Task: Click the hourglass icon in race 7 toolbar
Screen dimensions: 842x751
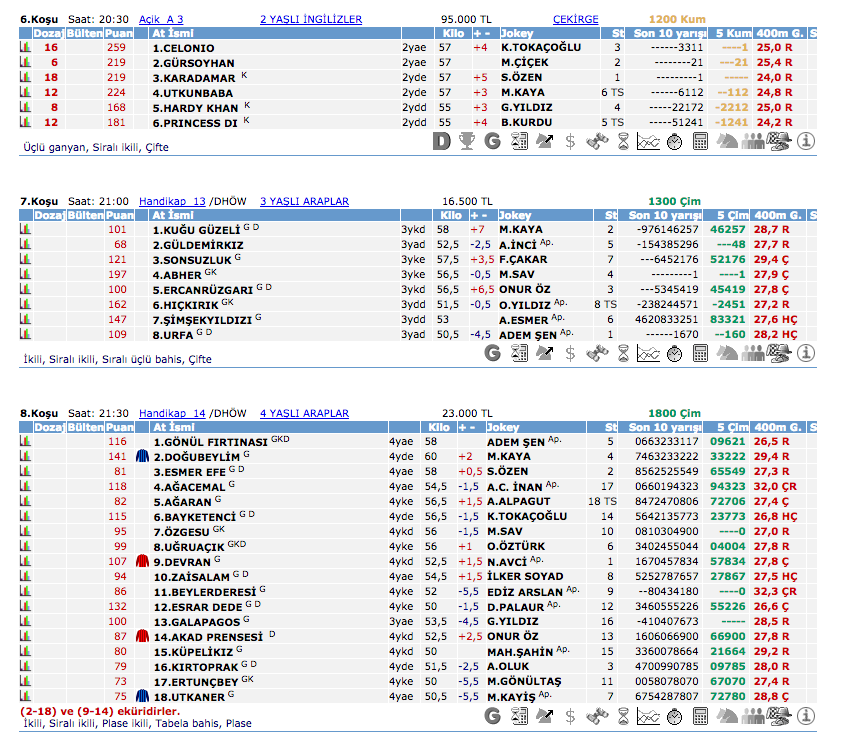Action: [622, 353]
